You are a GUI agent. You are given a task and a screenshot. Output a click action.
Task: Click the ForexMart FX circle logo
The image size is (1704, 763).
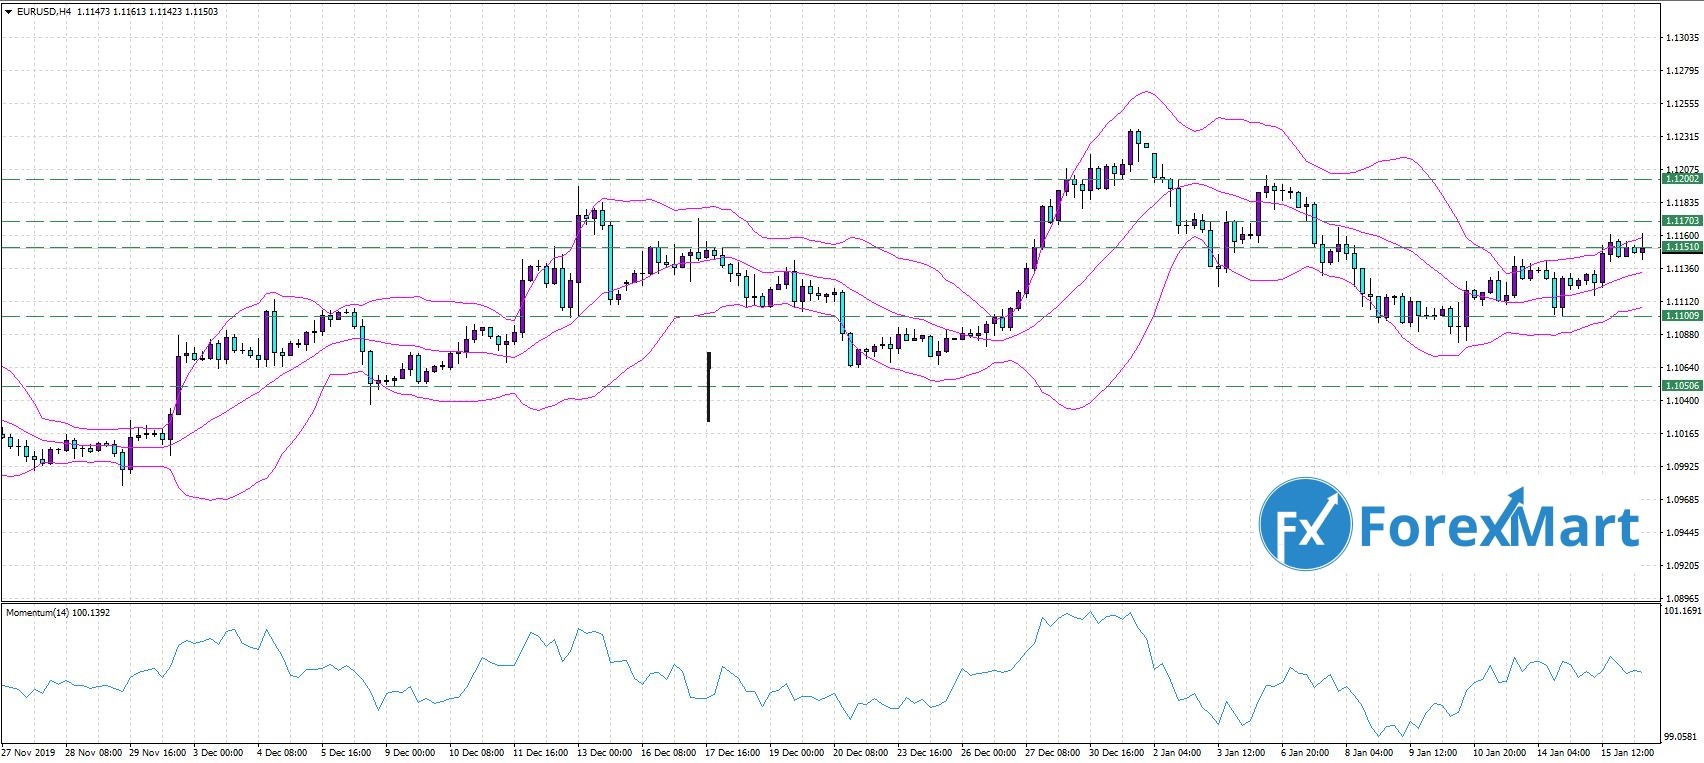(1304, 525)
